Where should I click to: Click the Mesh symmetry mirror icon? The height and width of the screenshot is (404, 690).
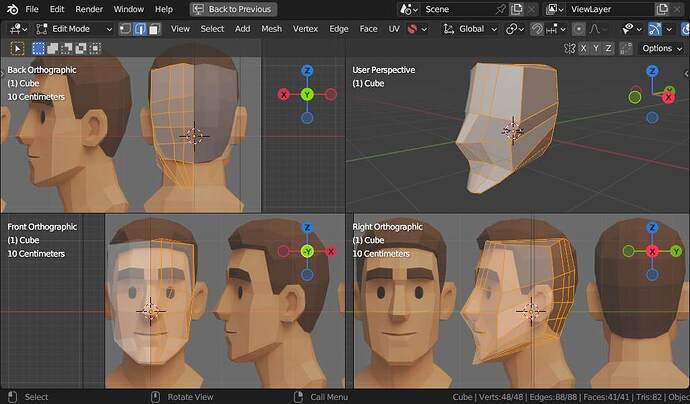[570, 48]
